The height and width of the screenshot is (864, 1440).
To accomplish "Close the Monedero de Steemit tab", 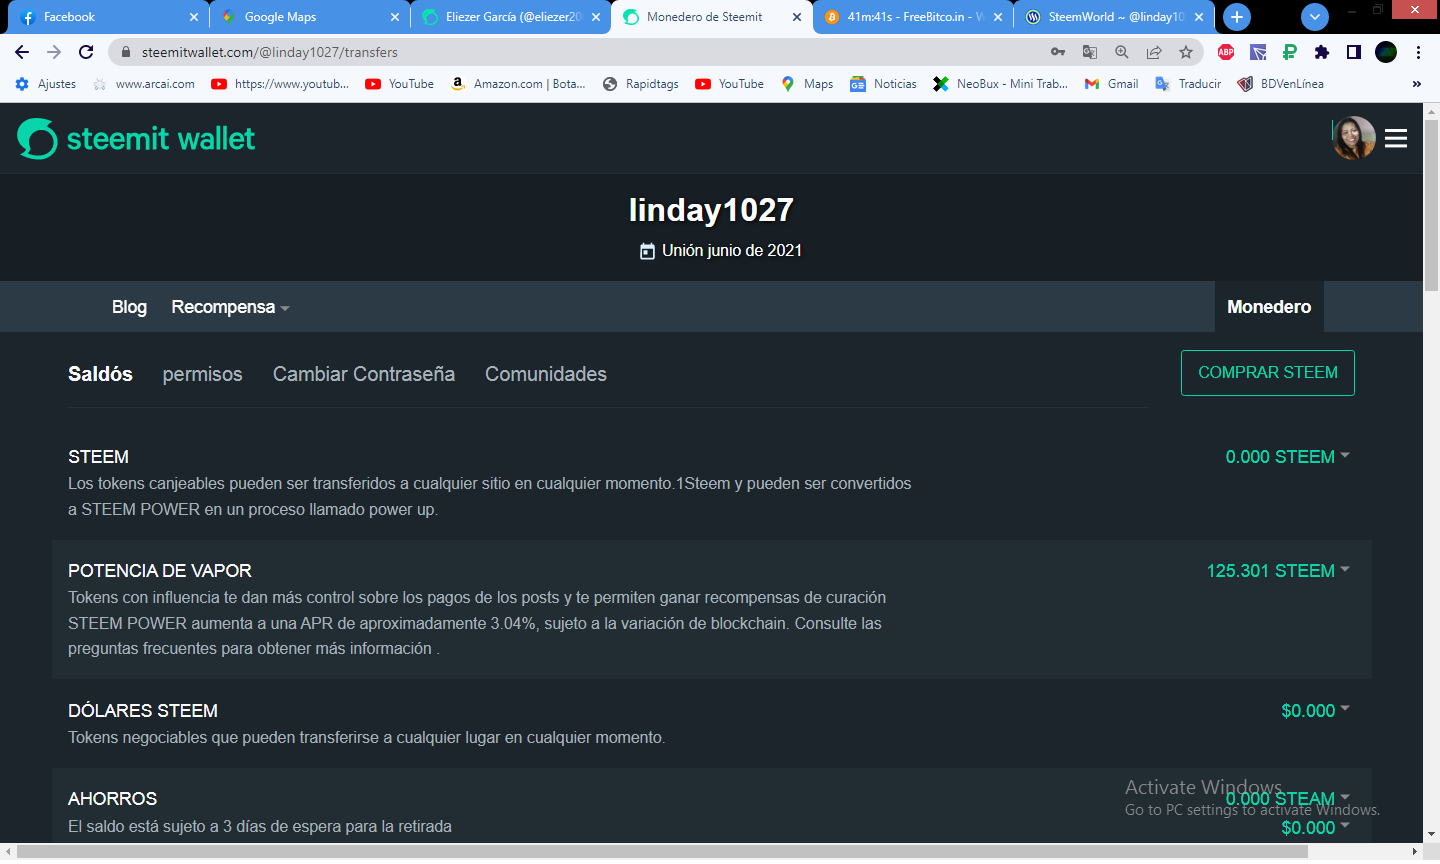I will pos(797,17).
